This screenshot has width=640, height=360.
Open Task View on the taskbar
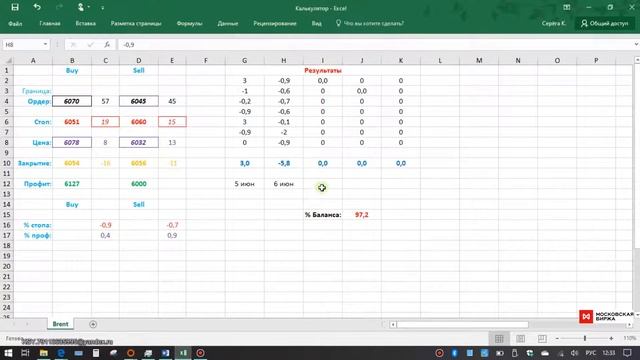25,353
